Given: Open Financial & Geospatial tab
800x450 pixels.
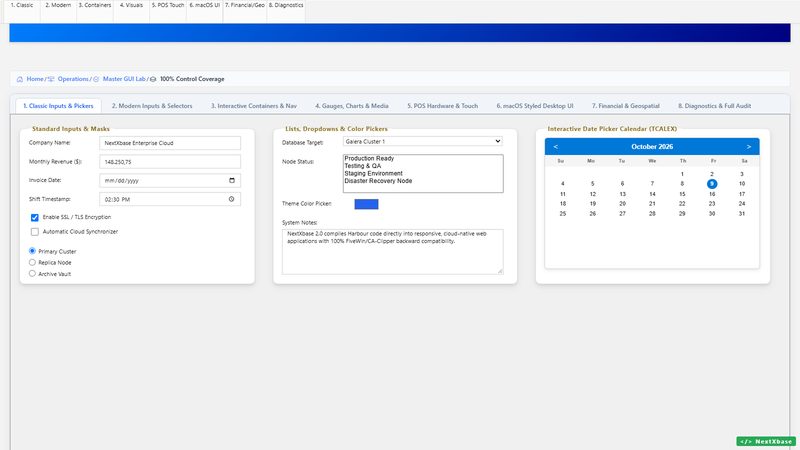Looking at the screenshot, I should coord(626,106).
